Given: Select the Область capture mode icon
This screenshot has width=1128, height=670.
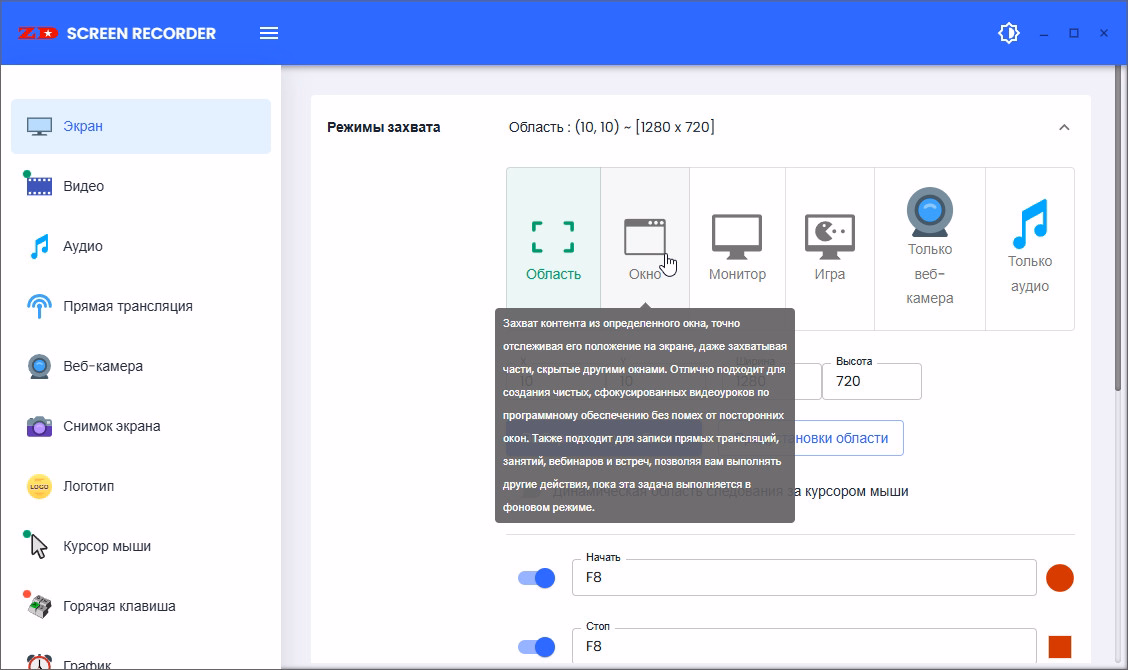Looking at the screenshot, I should [553, 238].
